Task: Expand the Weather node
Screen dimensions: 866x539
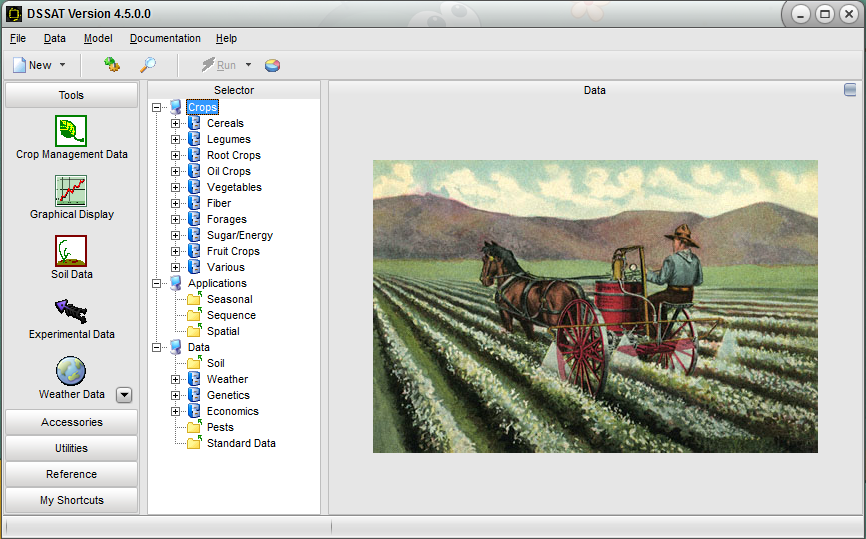Action: 175,379
